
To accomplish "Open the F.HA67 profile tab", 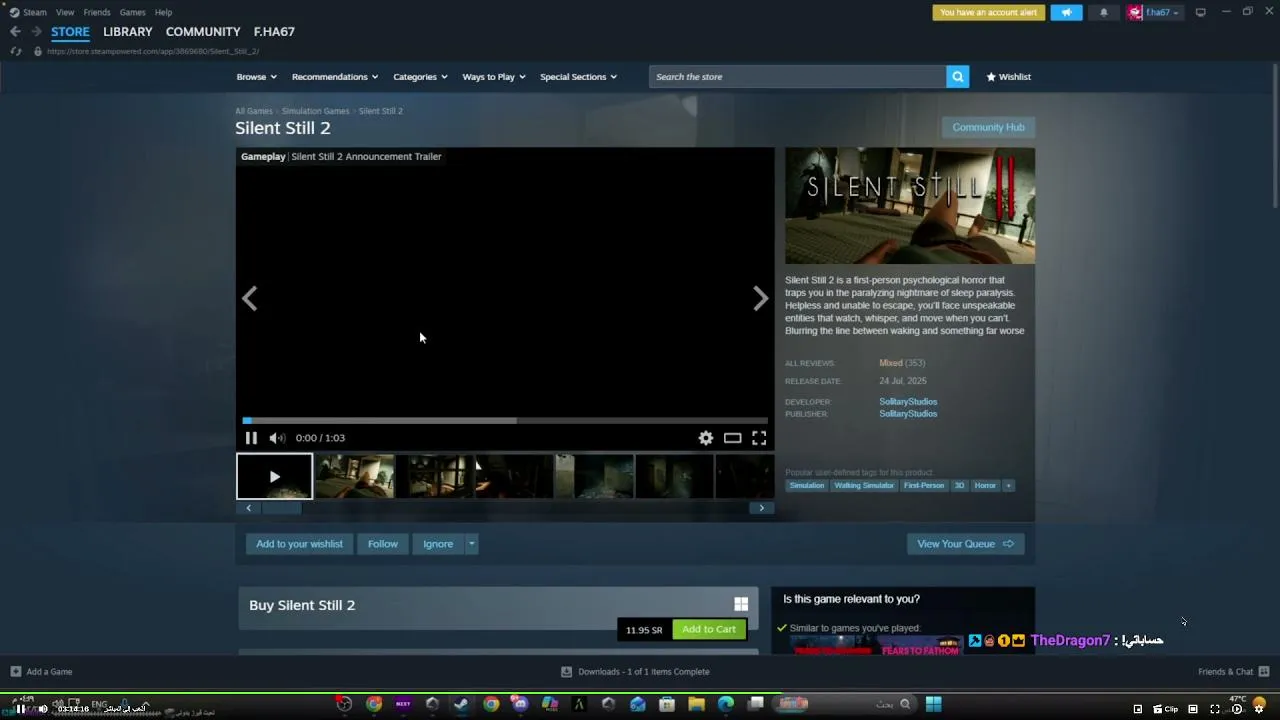I will pos(274,32).
